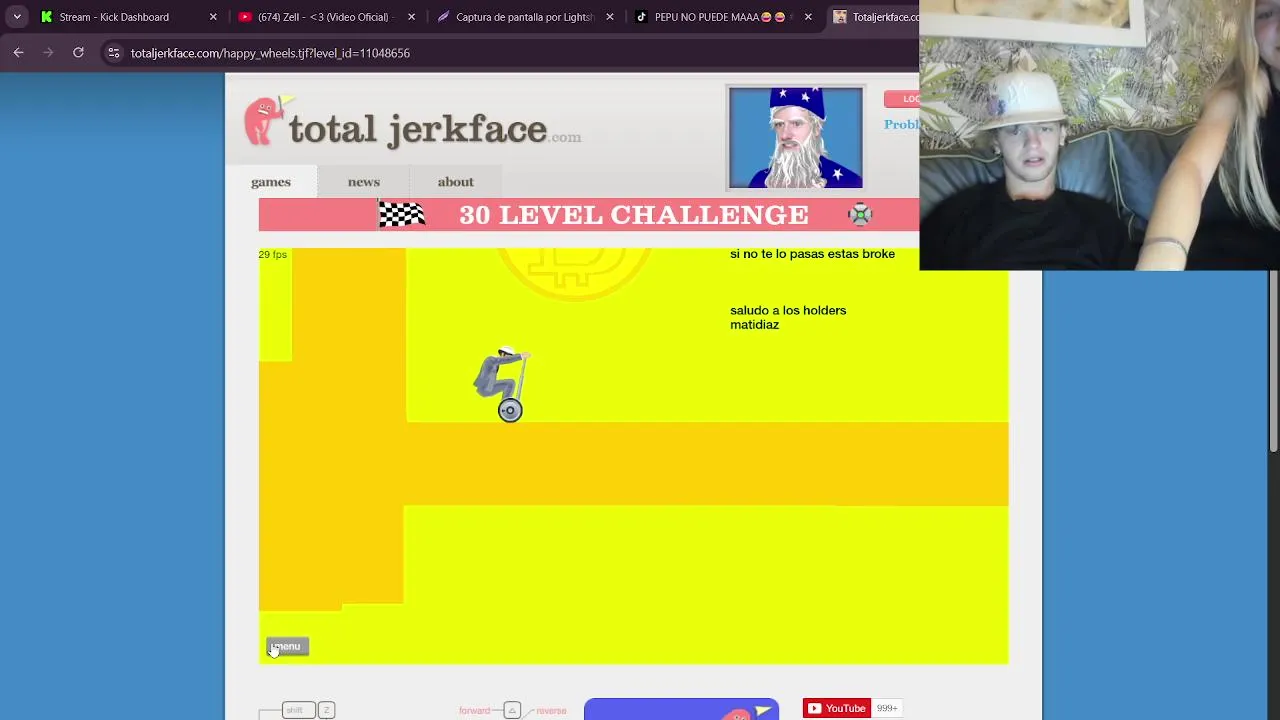The image size is (1280, 720).
Task: Open the tab search dropdown arrow
Action: 17,17
